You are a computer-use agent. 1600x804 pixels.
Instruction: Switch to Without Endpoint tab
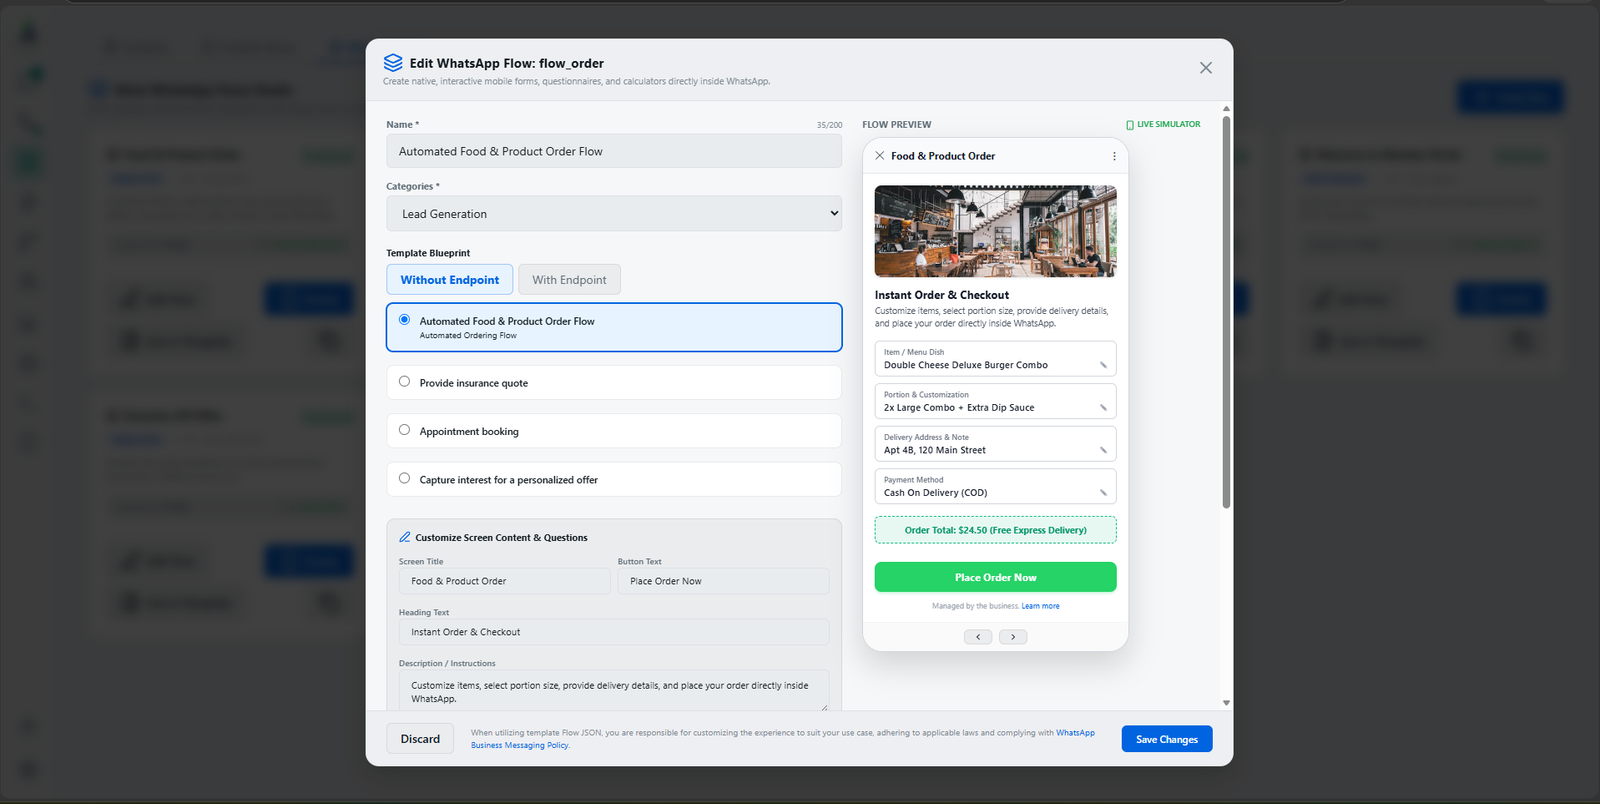(450, 280)
